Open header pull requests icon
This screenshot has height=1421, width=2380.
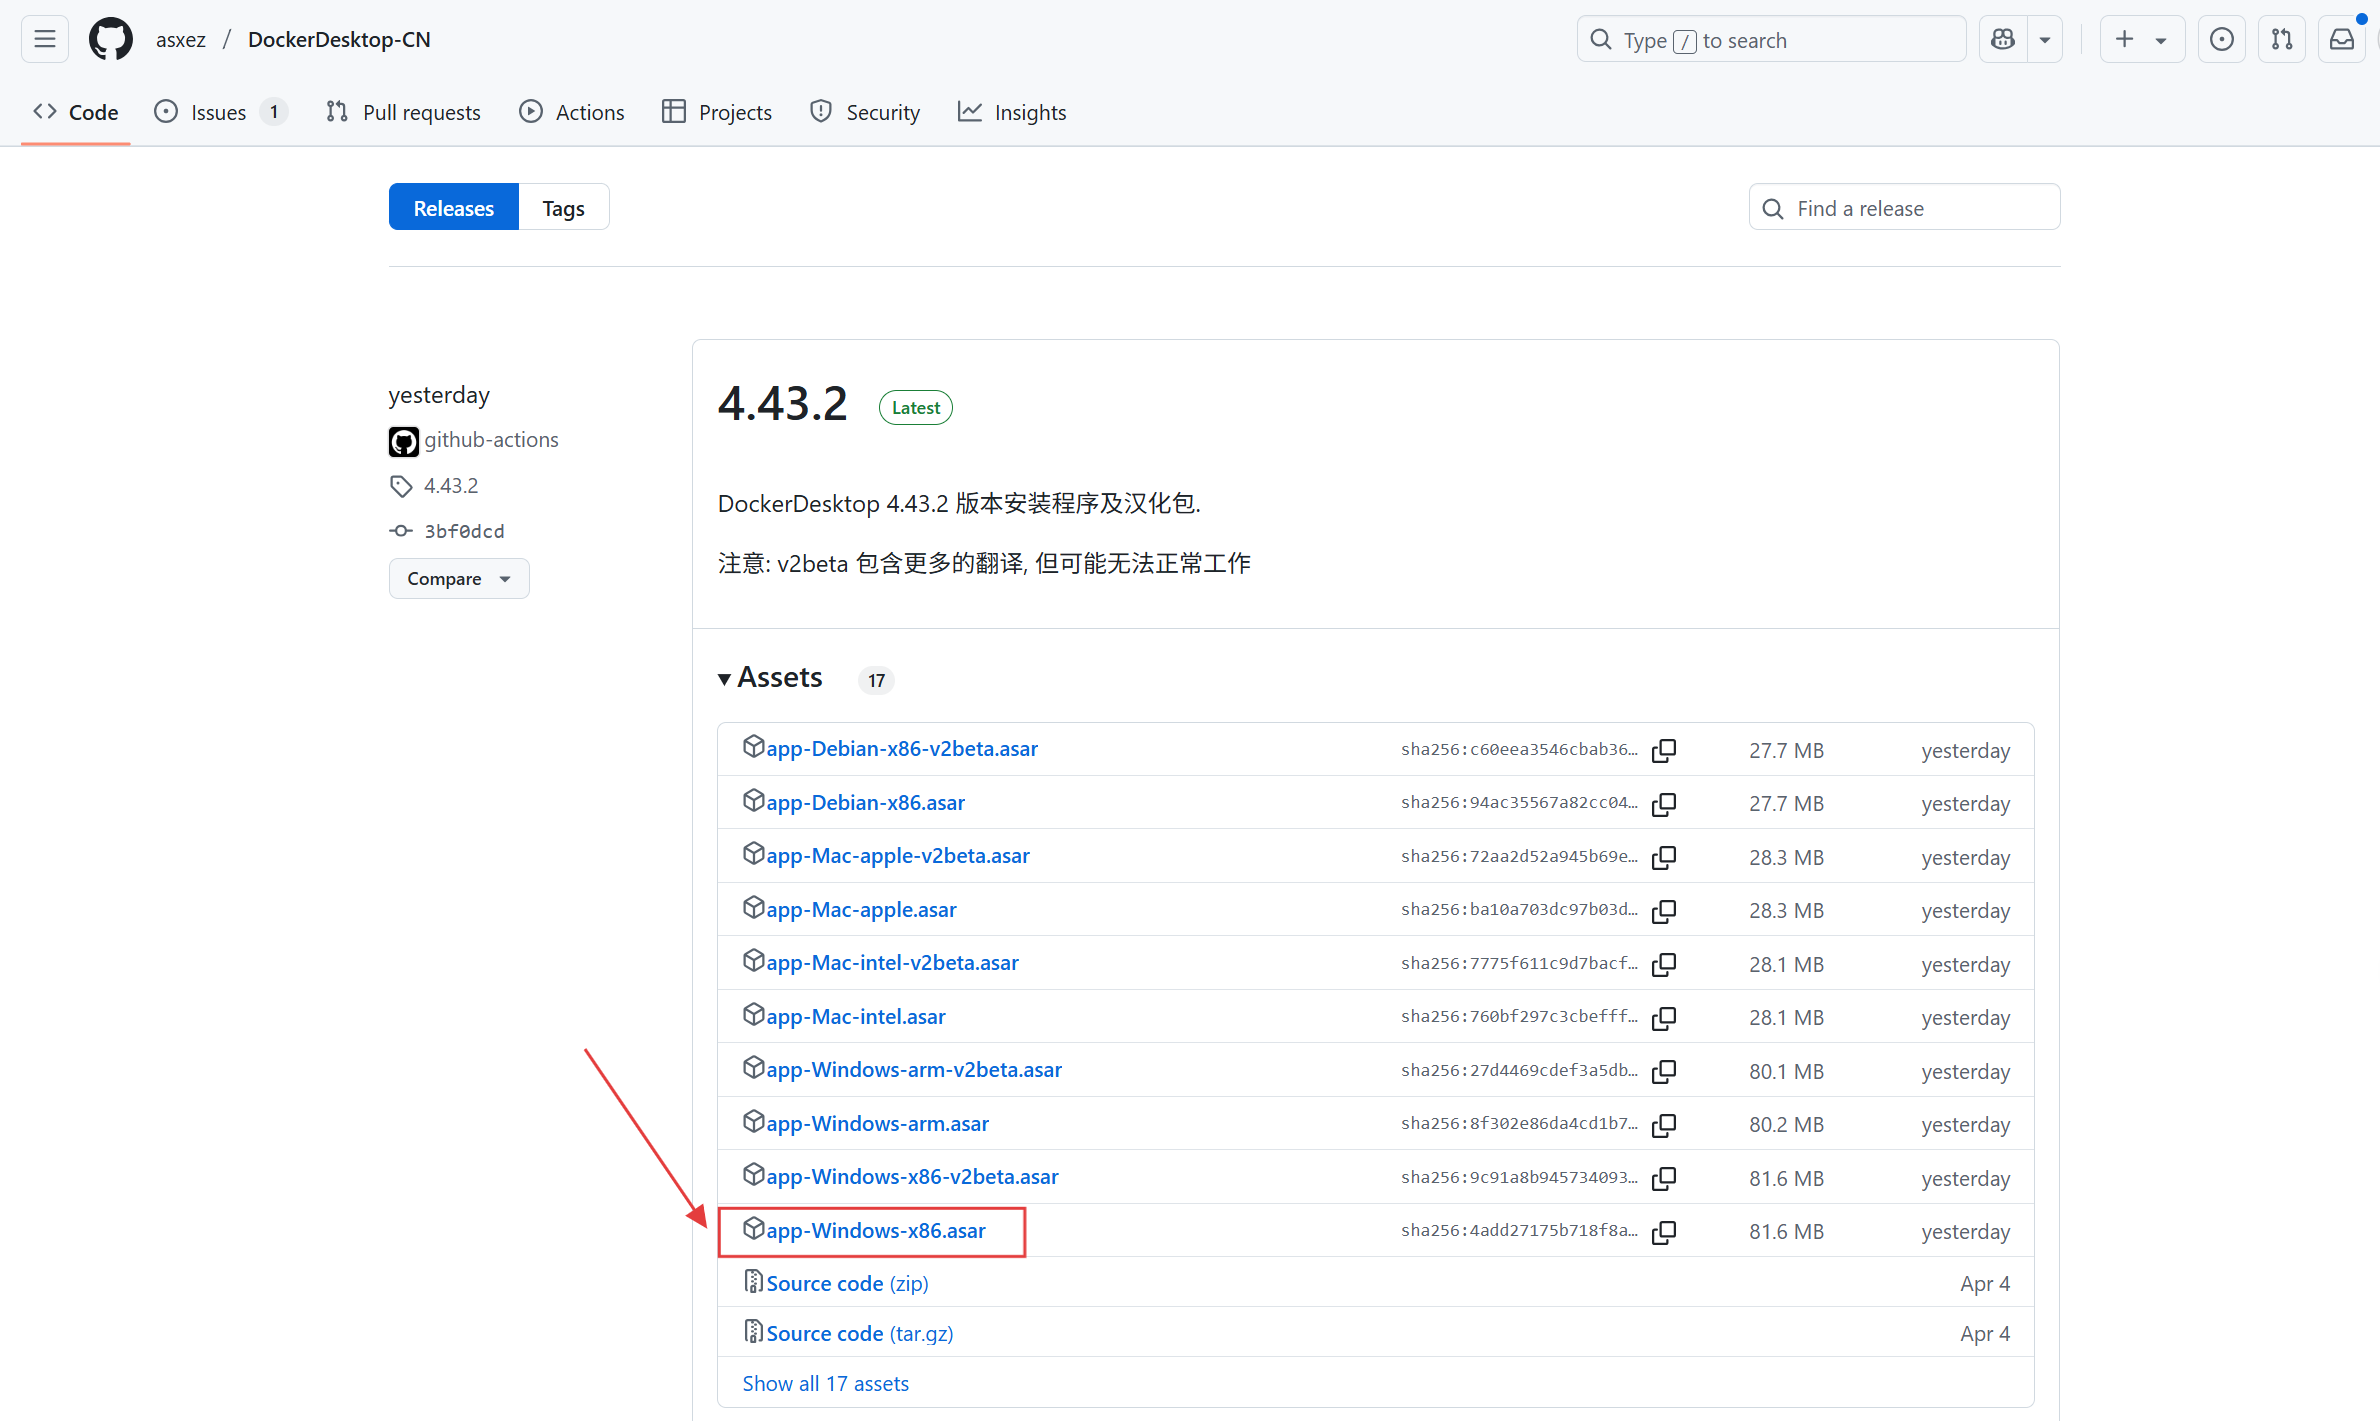[x=2281, y=40]
